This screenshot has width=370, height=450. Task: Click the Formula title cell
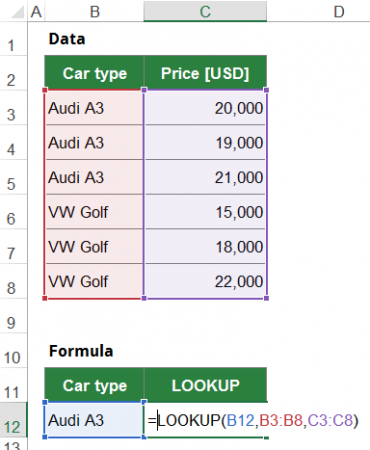click(81, 351)
